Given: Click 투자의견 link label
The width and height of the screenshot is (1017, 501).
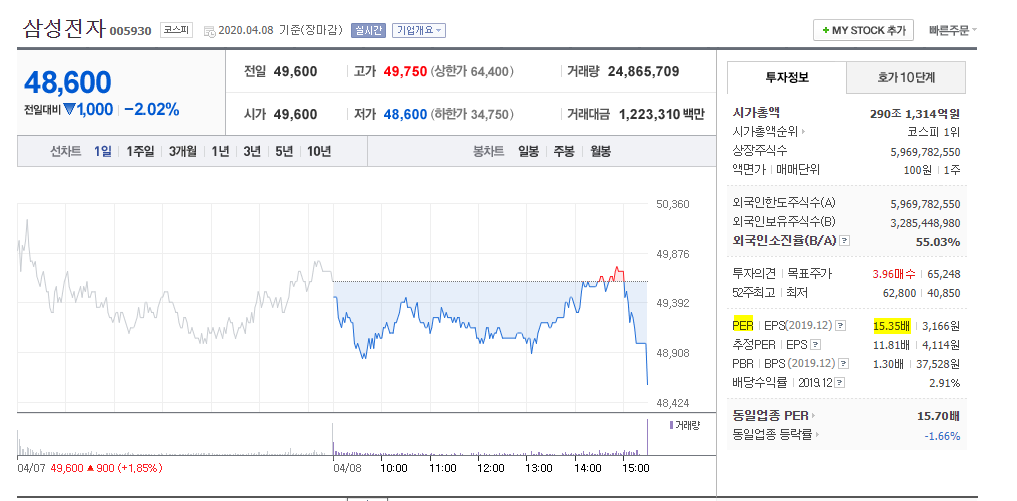Looking at the screenshot, I should tap(754, 274).
